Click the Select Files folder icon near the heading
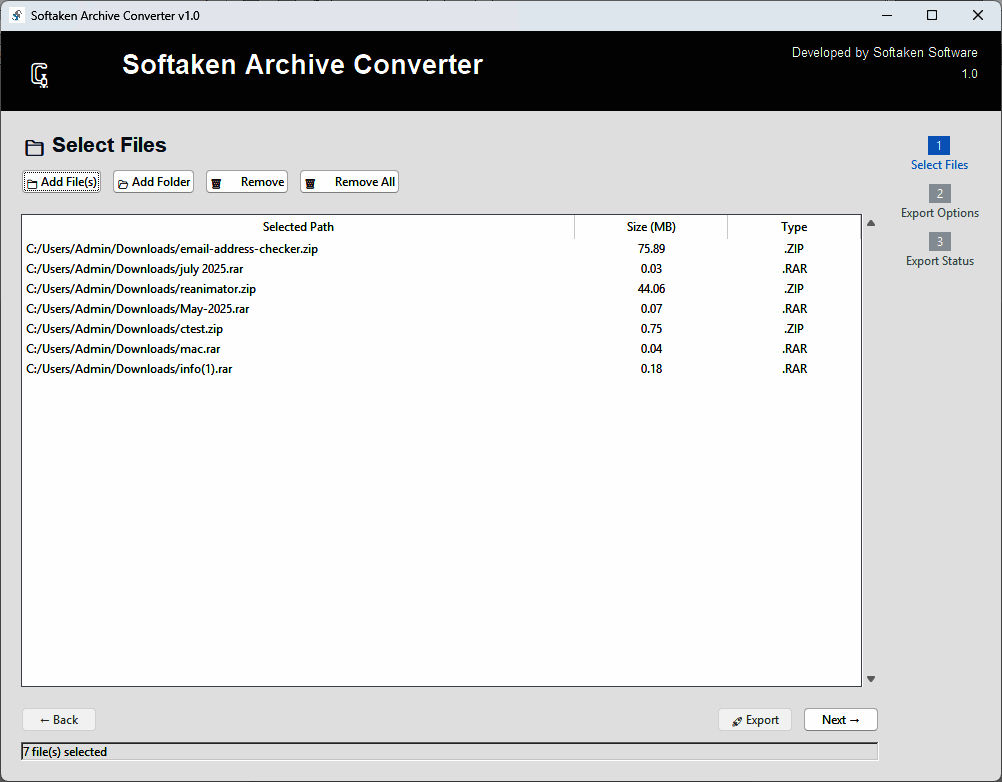The width and height of the screenshot is (1002, 782). coord(33,146)
